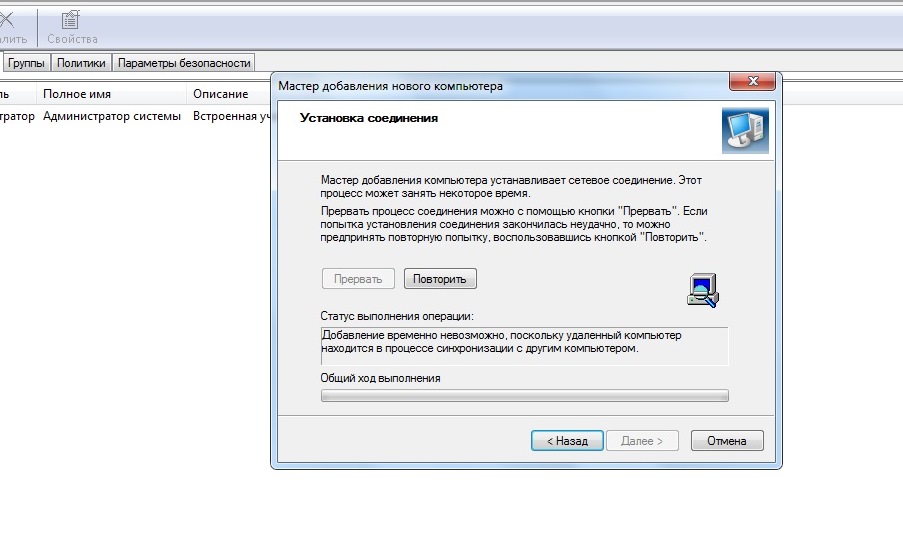Go back with the Назад button
This screenshot has width=903, height=541.
tap(567, 440)
